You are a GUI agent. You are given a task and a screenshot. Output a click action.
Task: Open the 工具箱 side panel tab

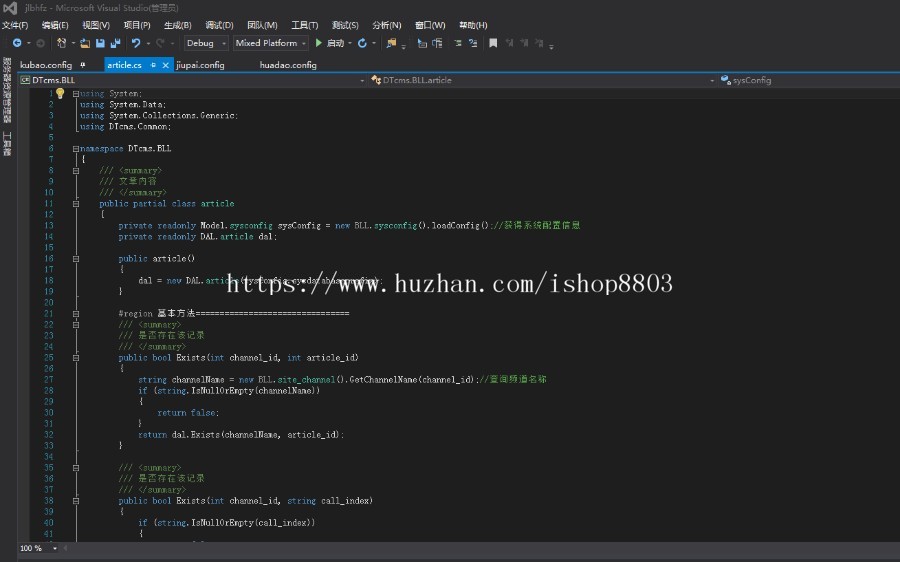pos(7,144)
